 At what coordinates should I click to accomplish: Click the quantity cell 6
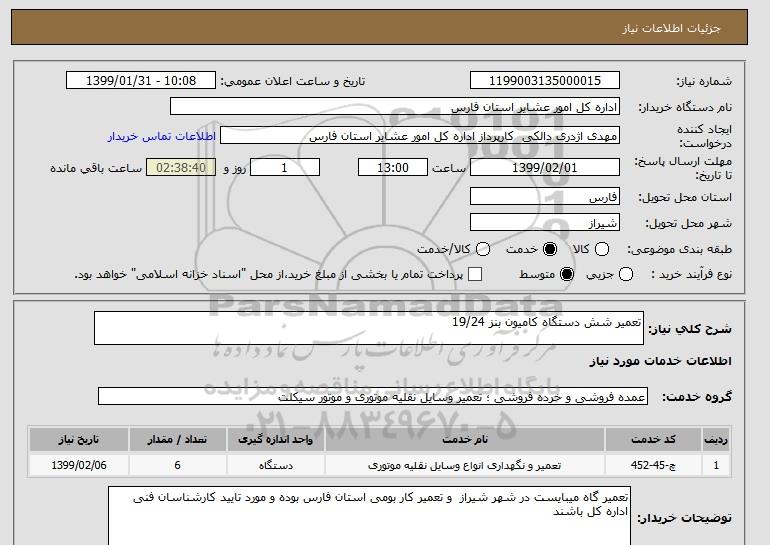177,465
